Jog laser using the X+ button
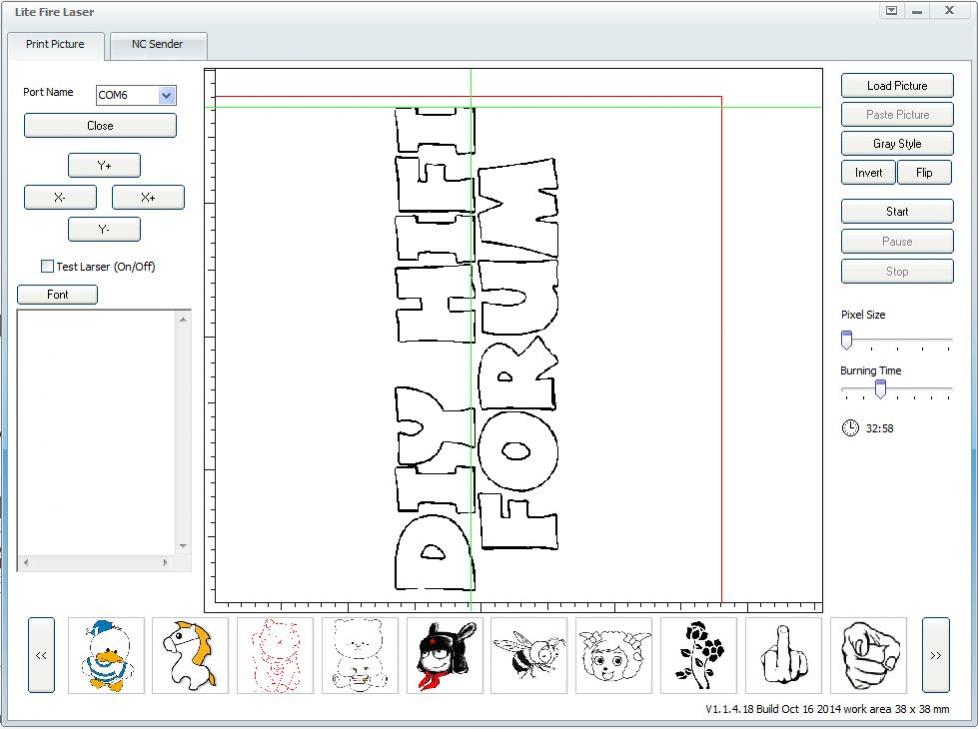Screen dimensions: 978x729 click(x=148, y=198)
